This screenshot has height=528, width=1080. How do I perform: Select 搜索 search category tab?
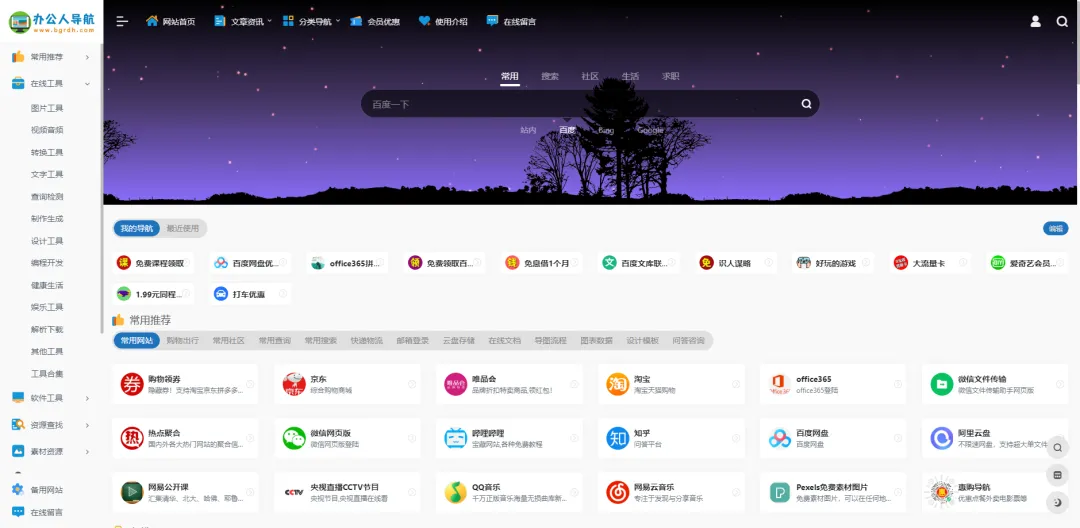point(550,76)
